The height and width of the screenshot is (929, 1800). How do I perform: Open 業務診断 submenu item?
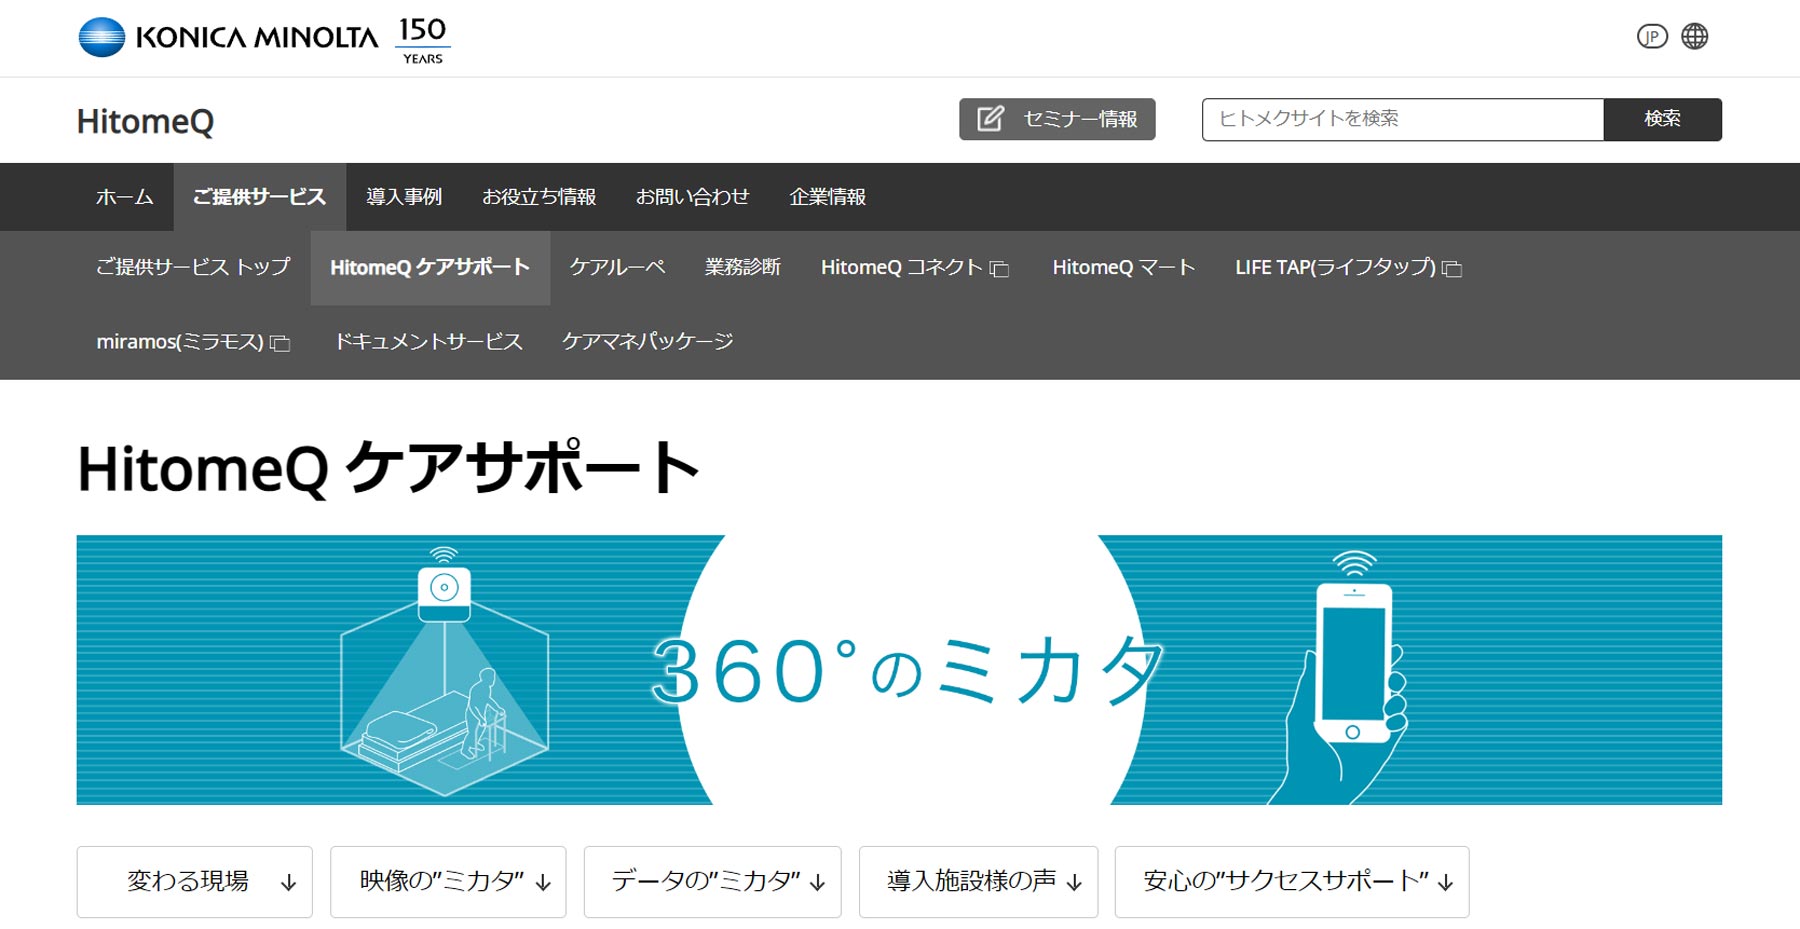[x=743, y=267]
